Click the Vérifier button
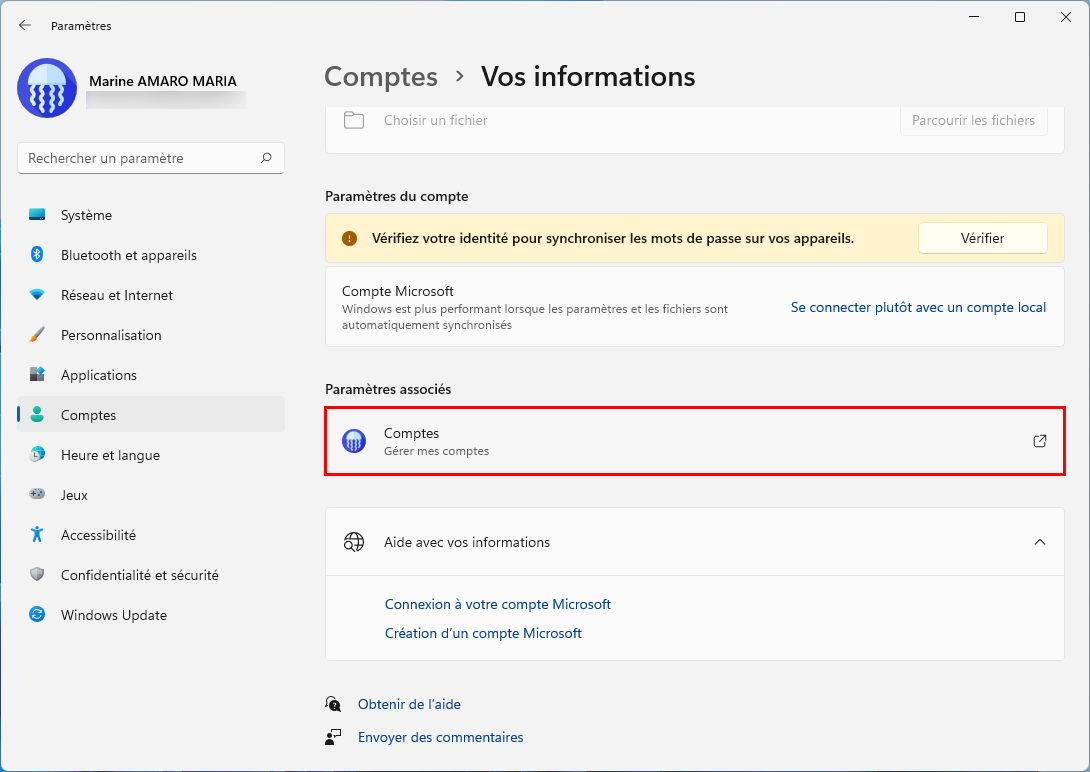The width and height of the screenshot is (1090, 772). (982, 238)
